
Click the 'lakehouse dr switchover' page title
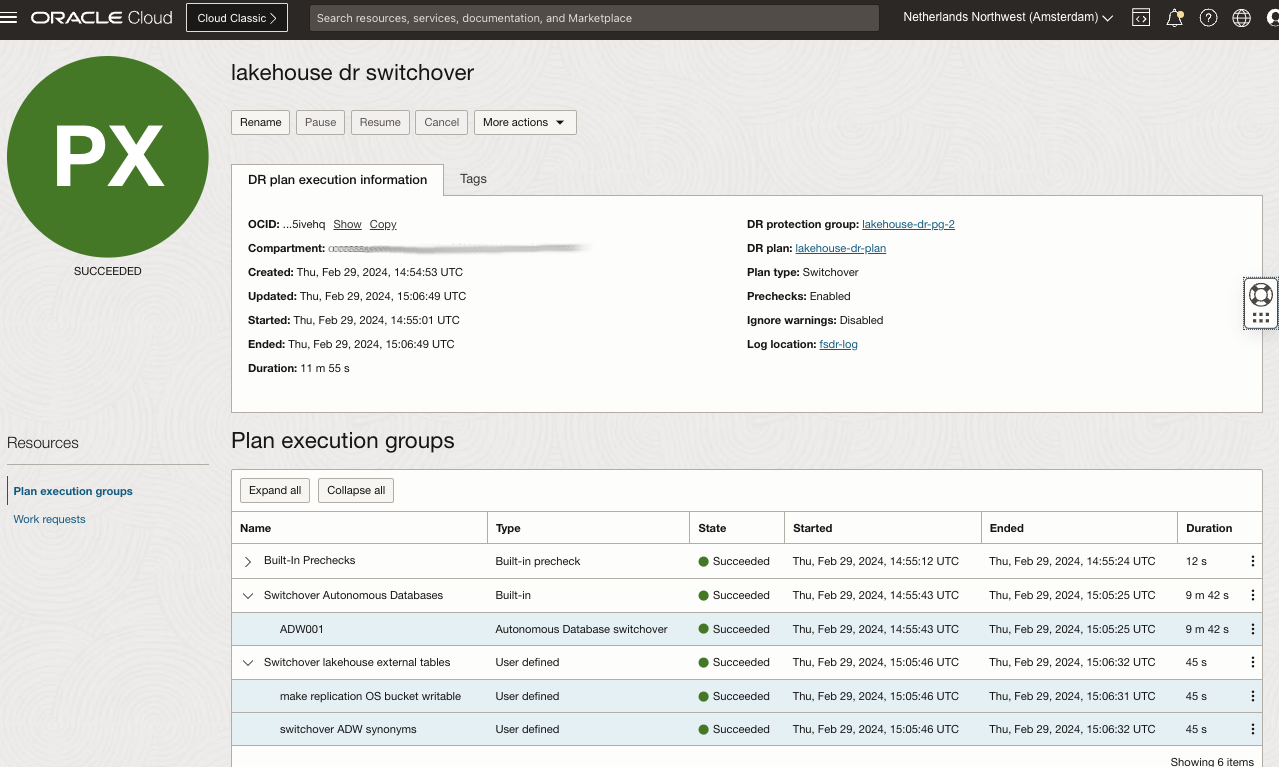click(x=352, y=73)
